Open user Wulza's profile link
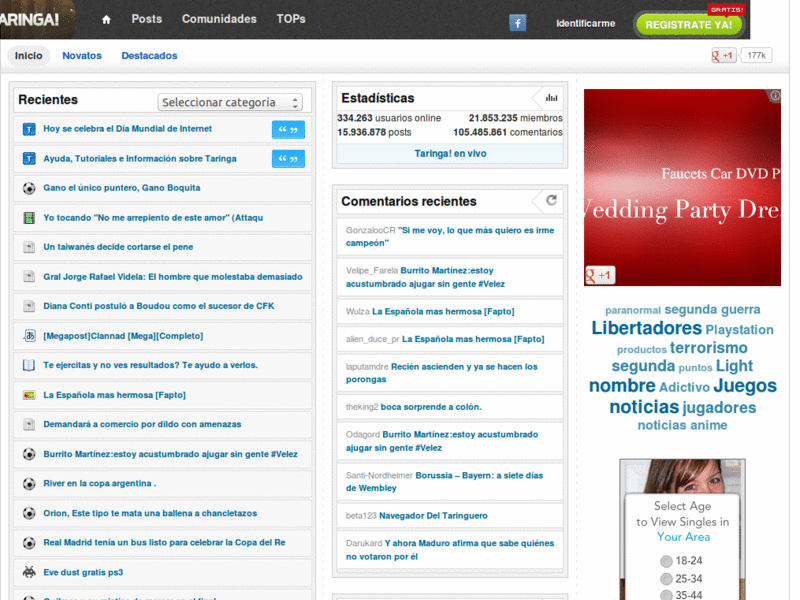Screen dimensions: 800x600 point(357,312)
